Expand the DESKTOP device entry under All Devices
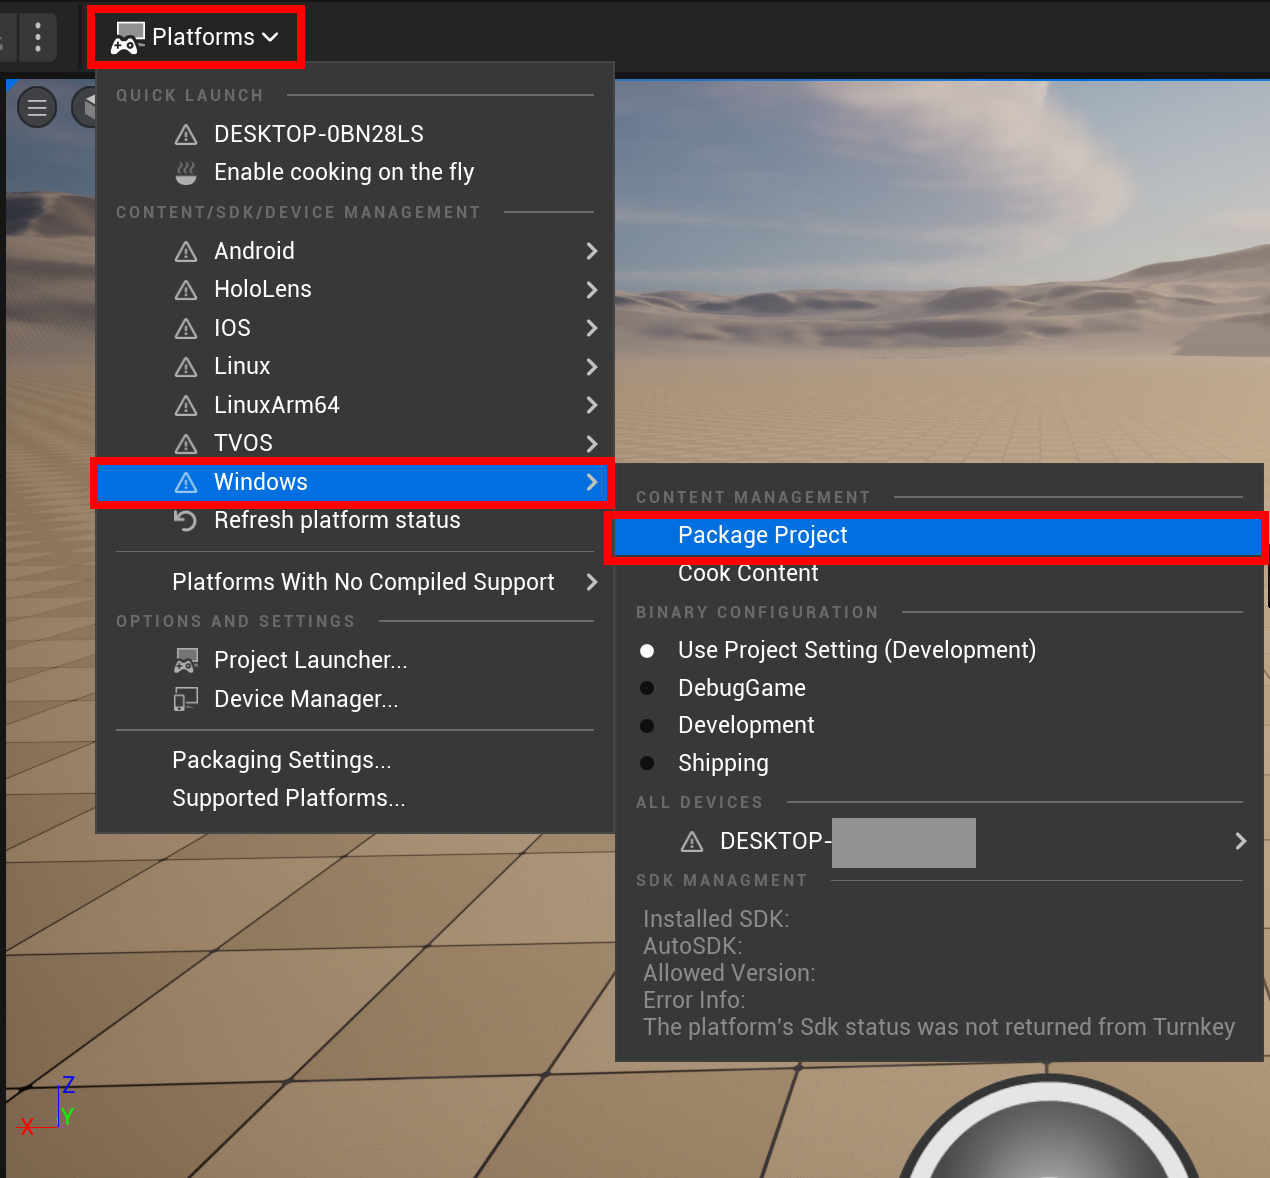The width and height of the screenshot is (1270, 1178). click(1240, 841)
